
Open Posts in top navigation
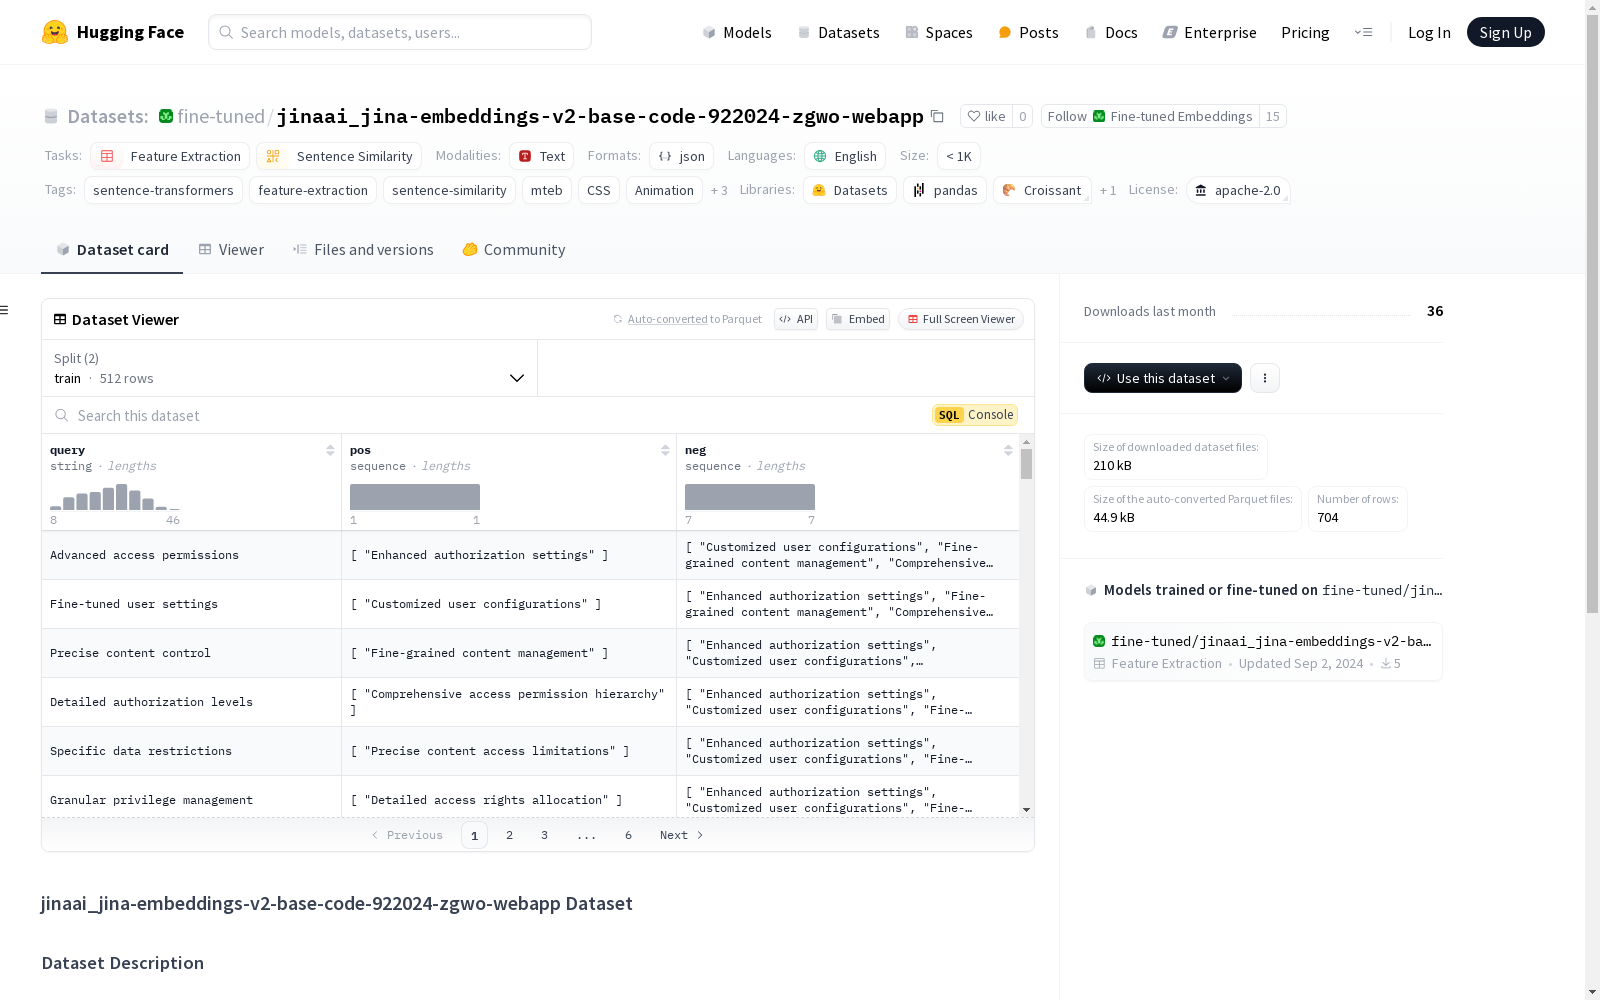coord(1028,32)
